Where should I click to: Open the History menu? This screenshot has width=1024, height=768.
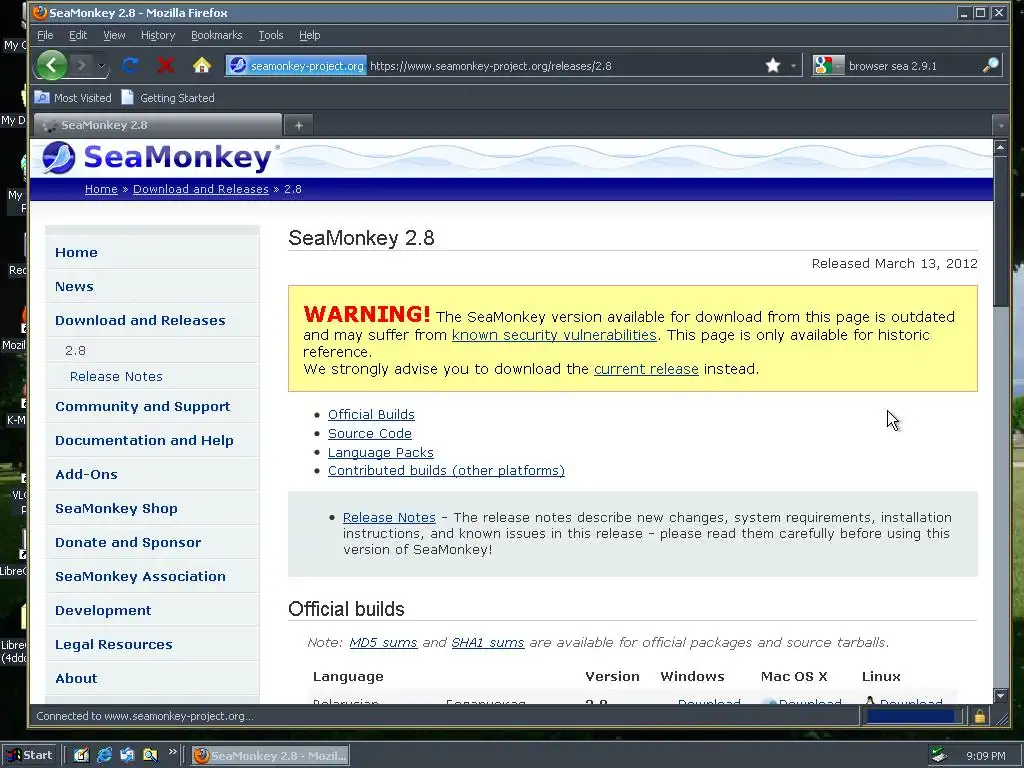(x=158, y=35)
